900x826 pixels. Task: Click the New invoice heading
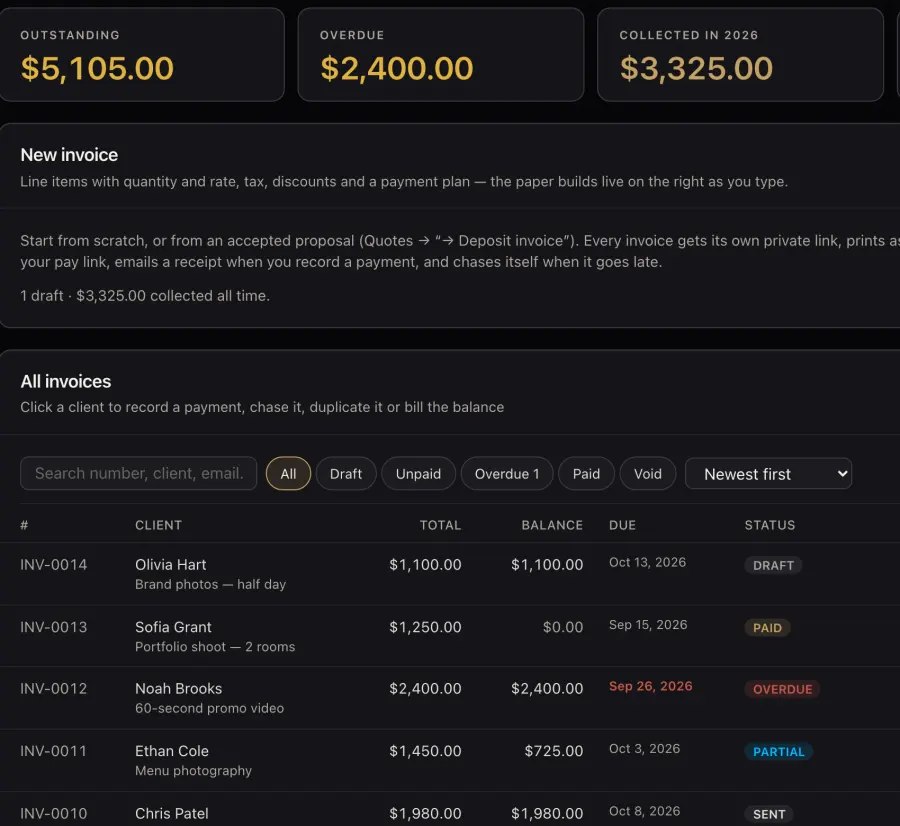click(69, 155)
